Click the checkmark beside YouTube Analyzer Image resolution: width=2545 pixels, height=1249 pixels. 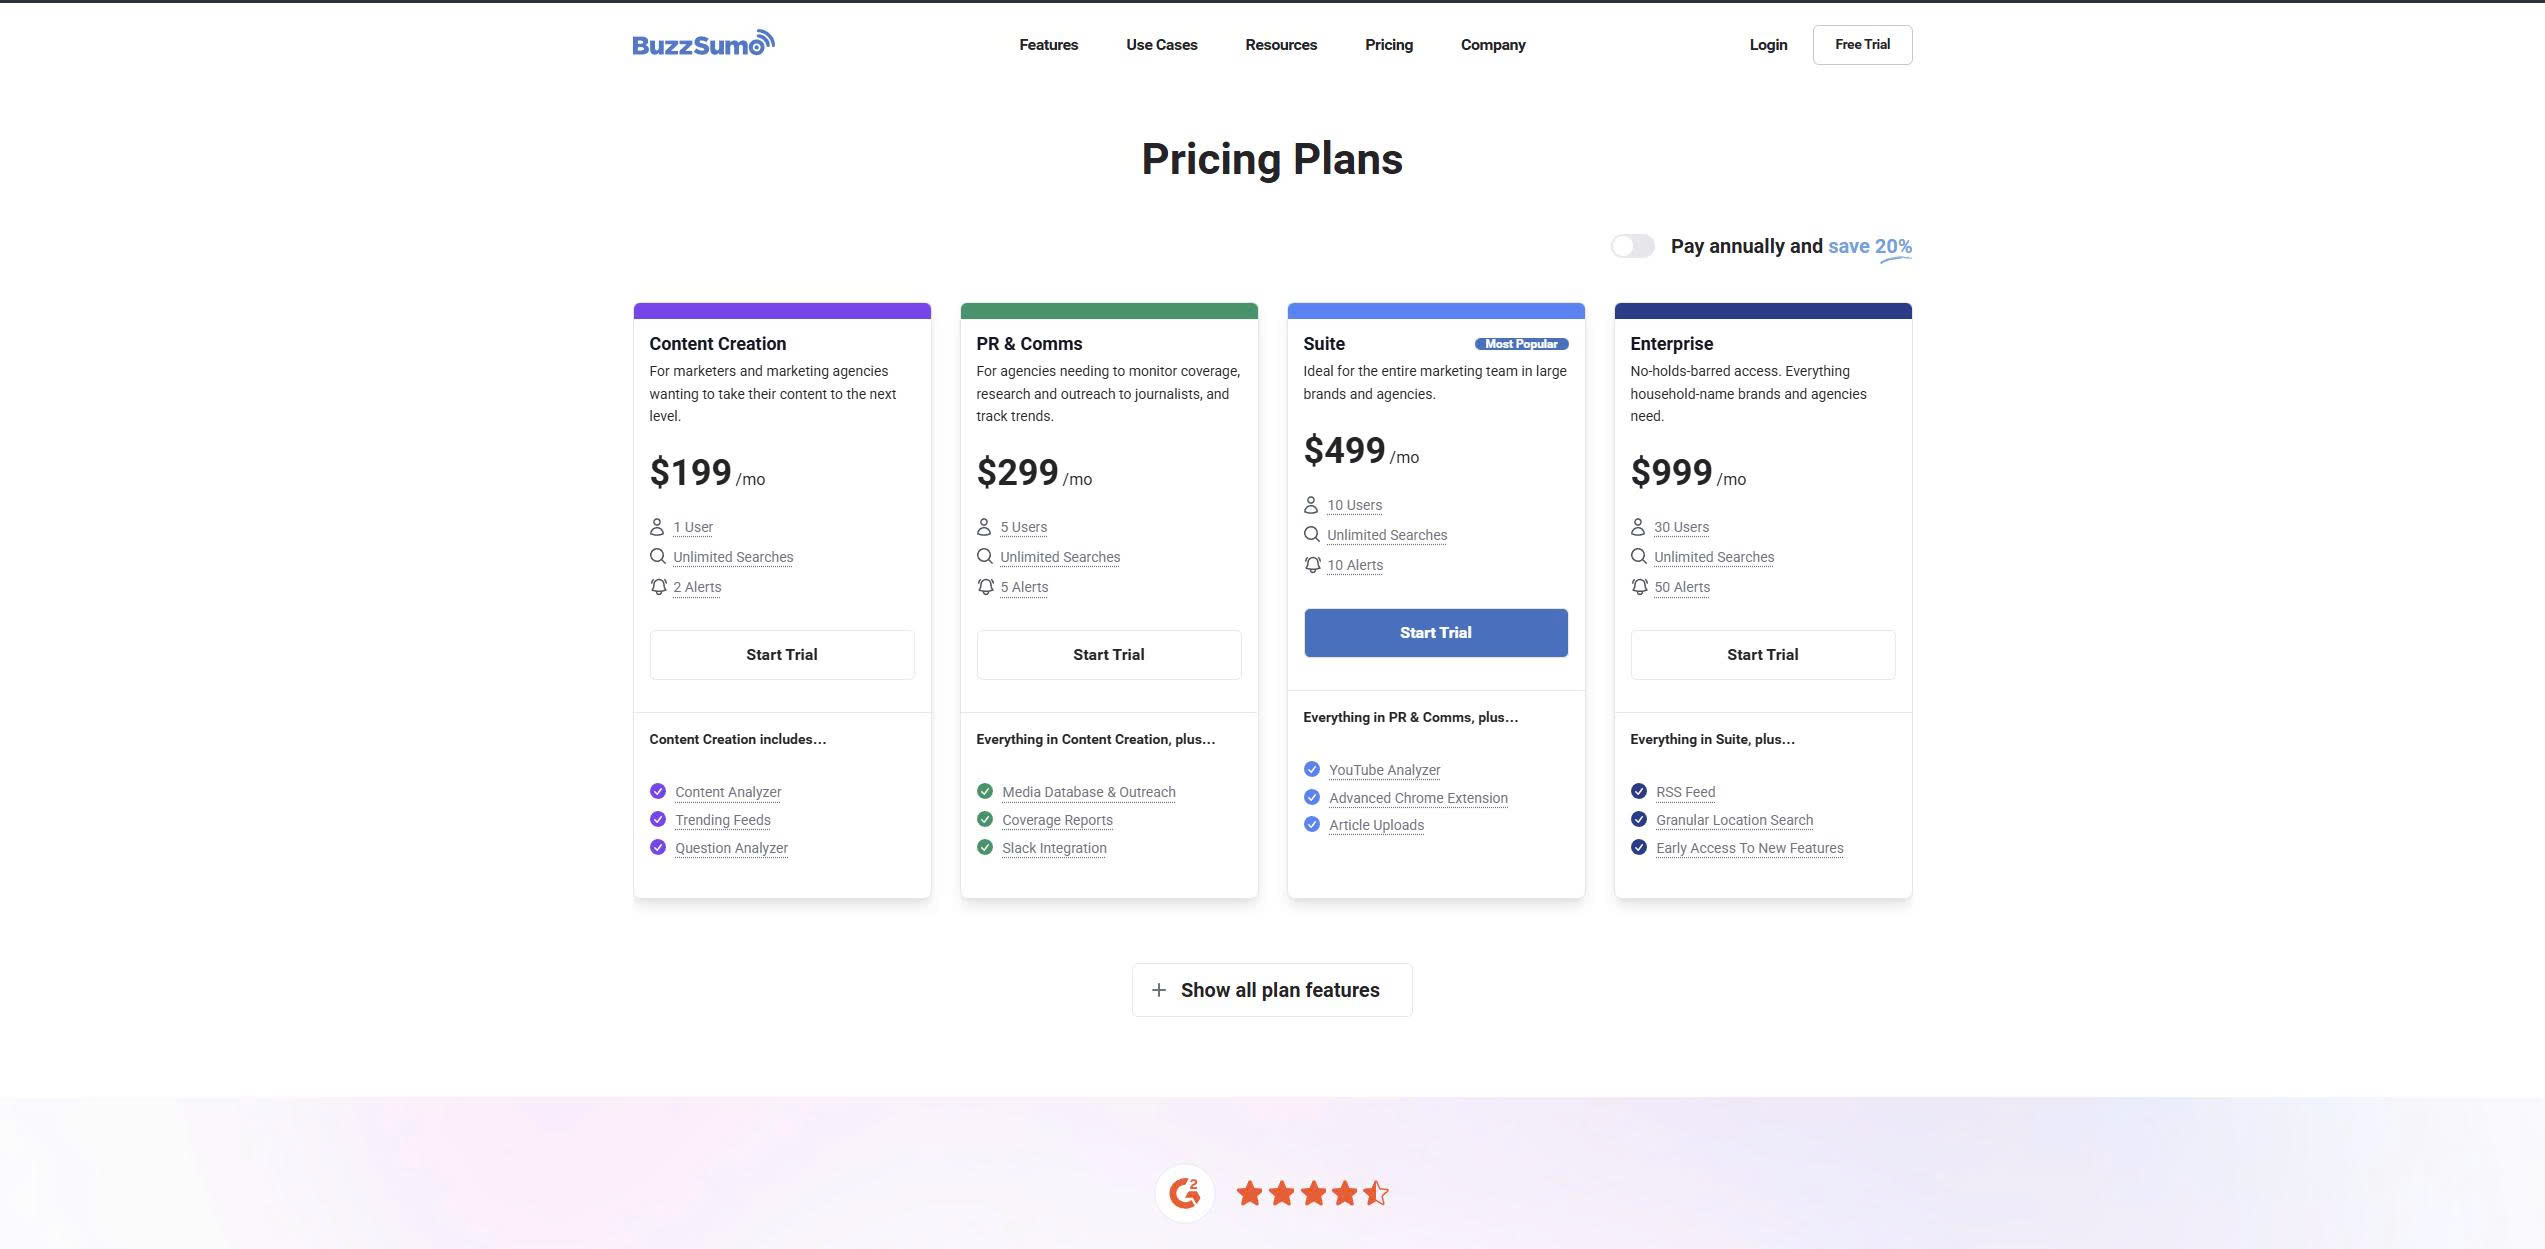pos(1312,769)
